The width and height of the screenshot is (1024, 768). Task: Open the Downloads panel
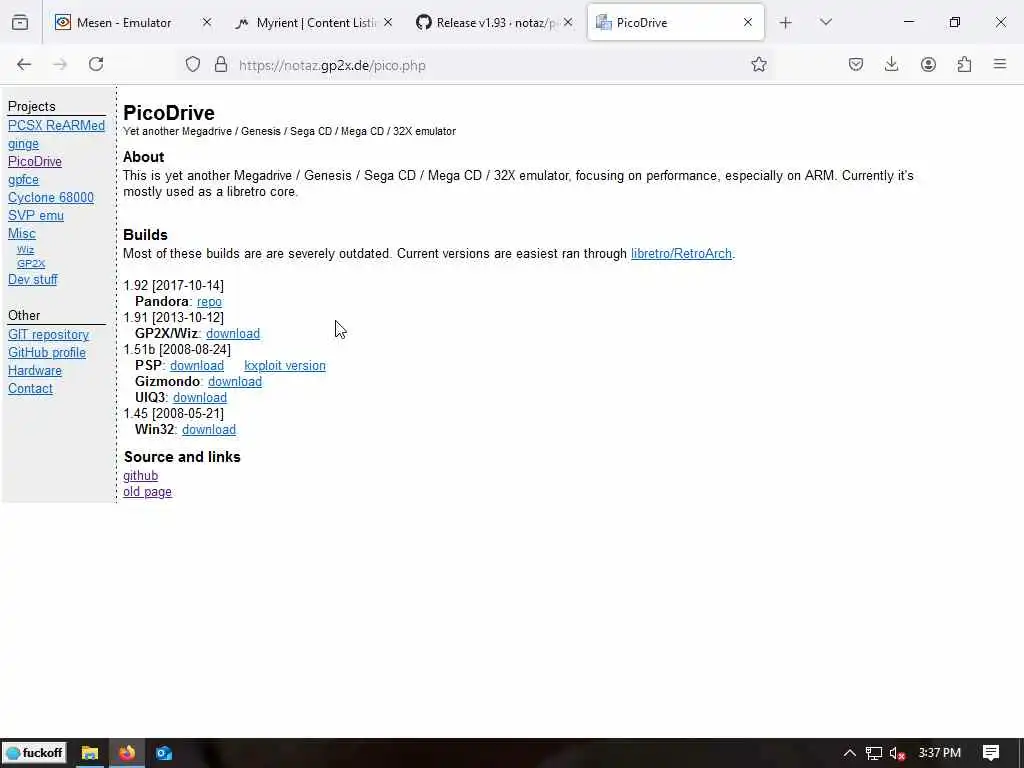891,64
